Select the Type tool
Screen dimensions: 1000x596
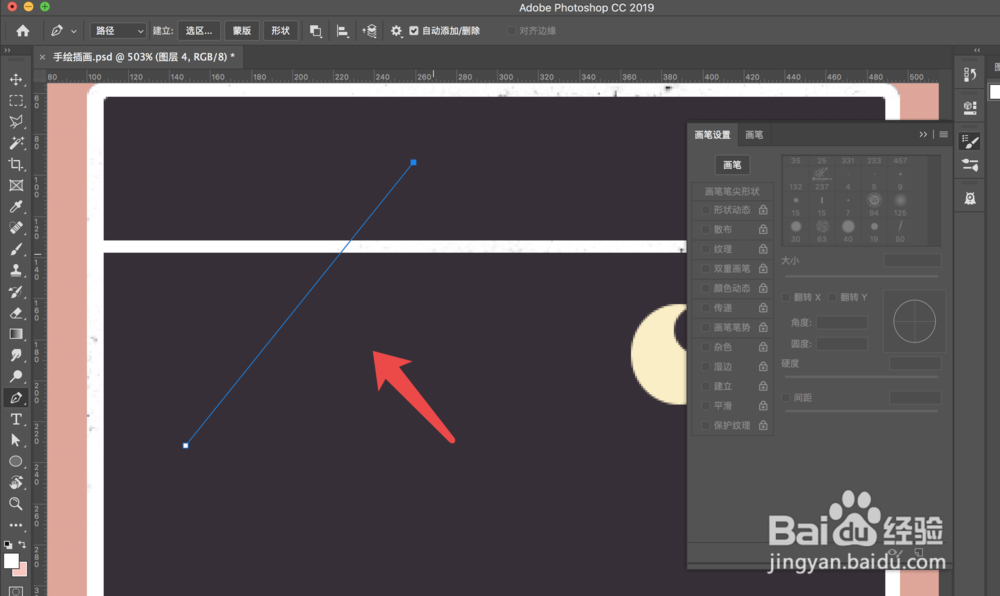16,419
